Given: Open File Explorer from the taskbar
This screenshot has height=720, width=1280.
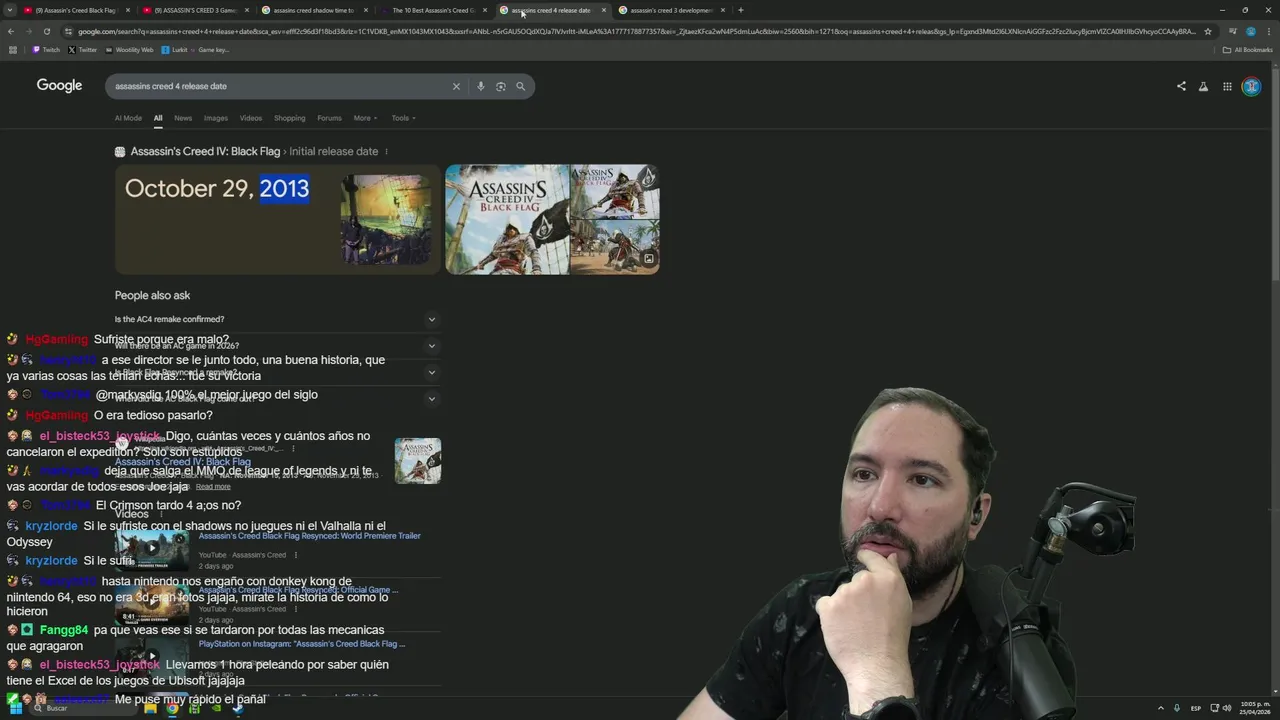Looking at the screenshot, I should point(150,708).
